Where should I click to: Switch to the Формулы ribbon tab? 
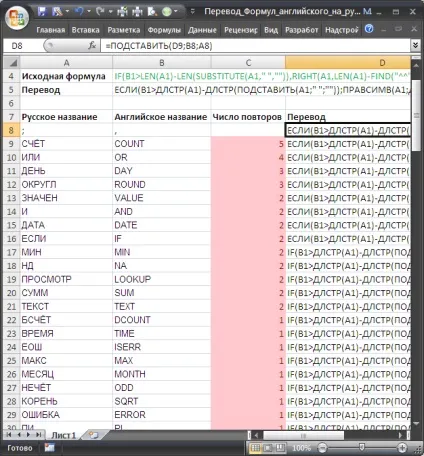point(164,30)
